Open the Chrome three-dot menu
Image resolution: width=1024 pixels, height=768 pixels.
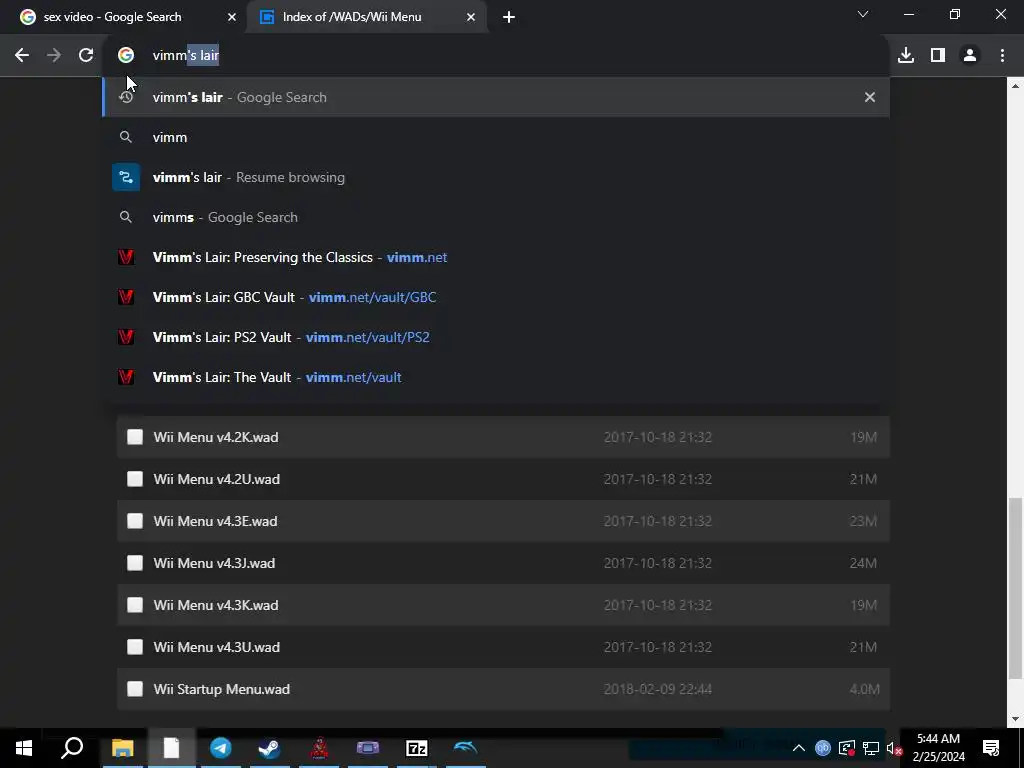(1002, 56)
